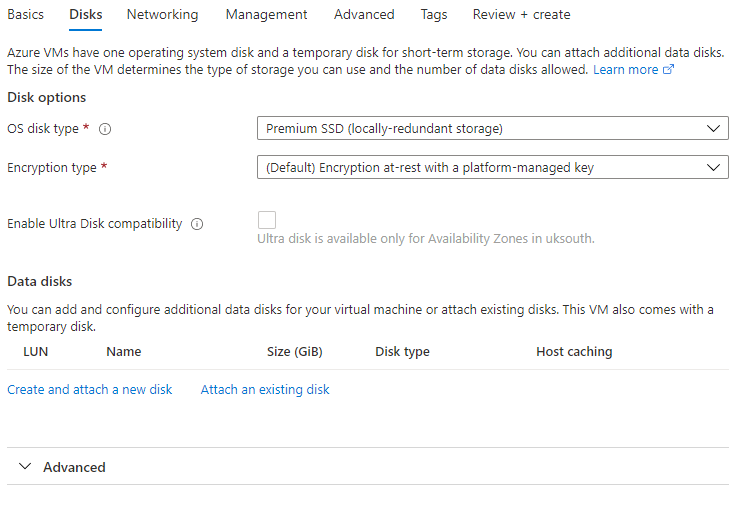Go to the Networking tab
743x520 pixels.
pyautogui.click(x=162, y=15)
